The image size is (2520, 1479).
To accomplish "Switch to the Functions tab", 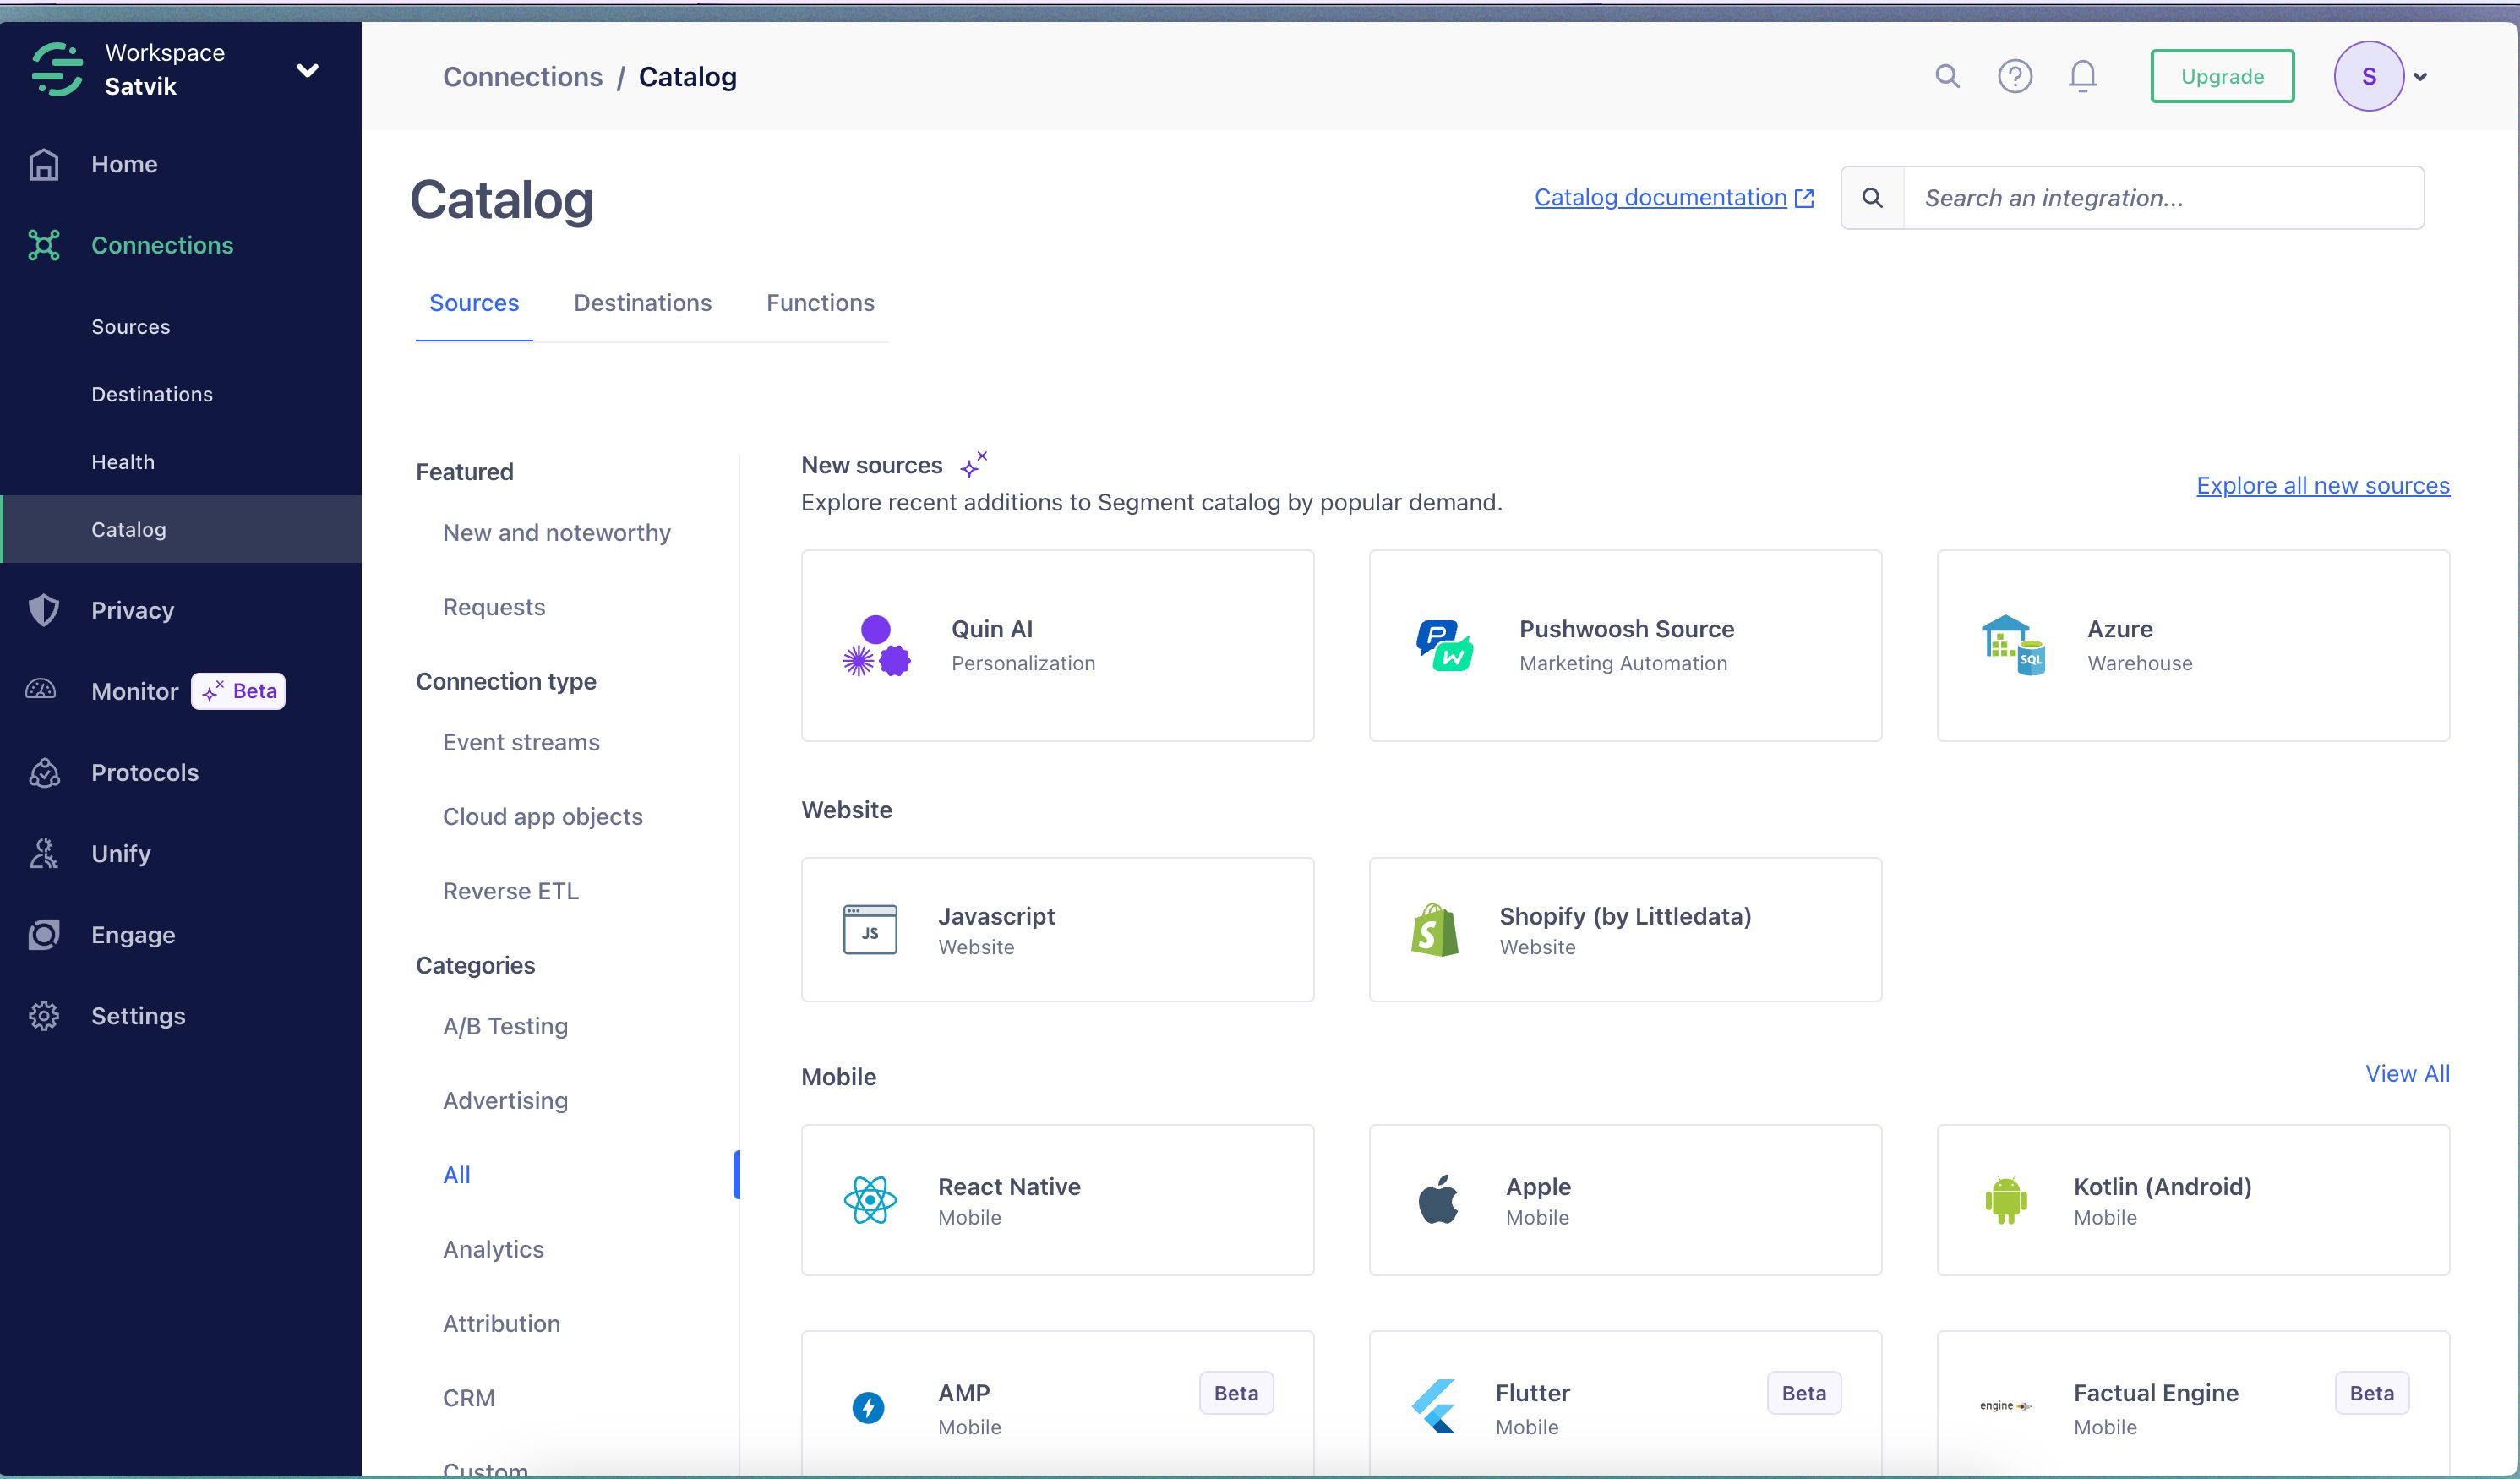I will click(820, 303).
